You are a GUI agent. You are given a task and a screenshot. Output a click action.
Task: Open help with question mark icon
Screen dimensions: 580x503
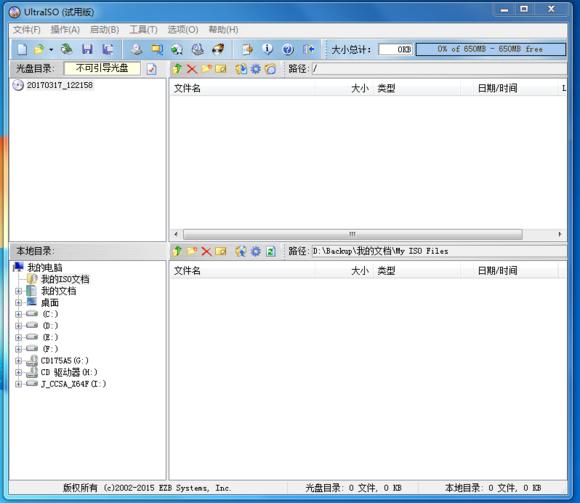coord(288,49)
